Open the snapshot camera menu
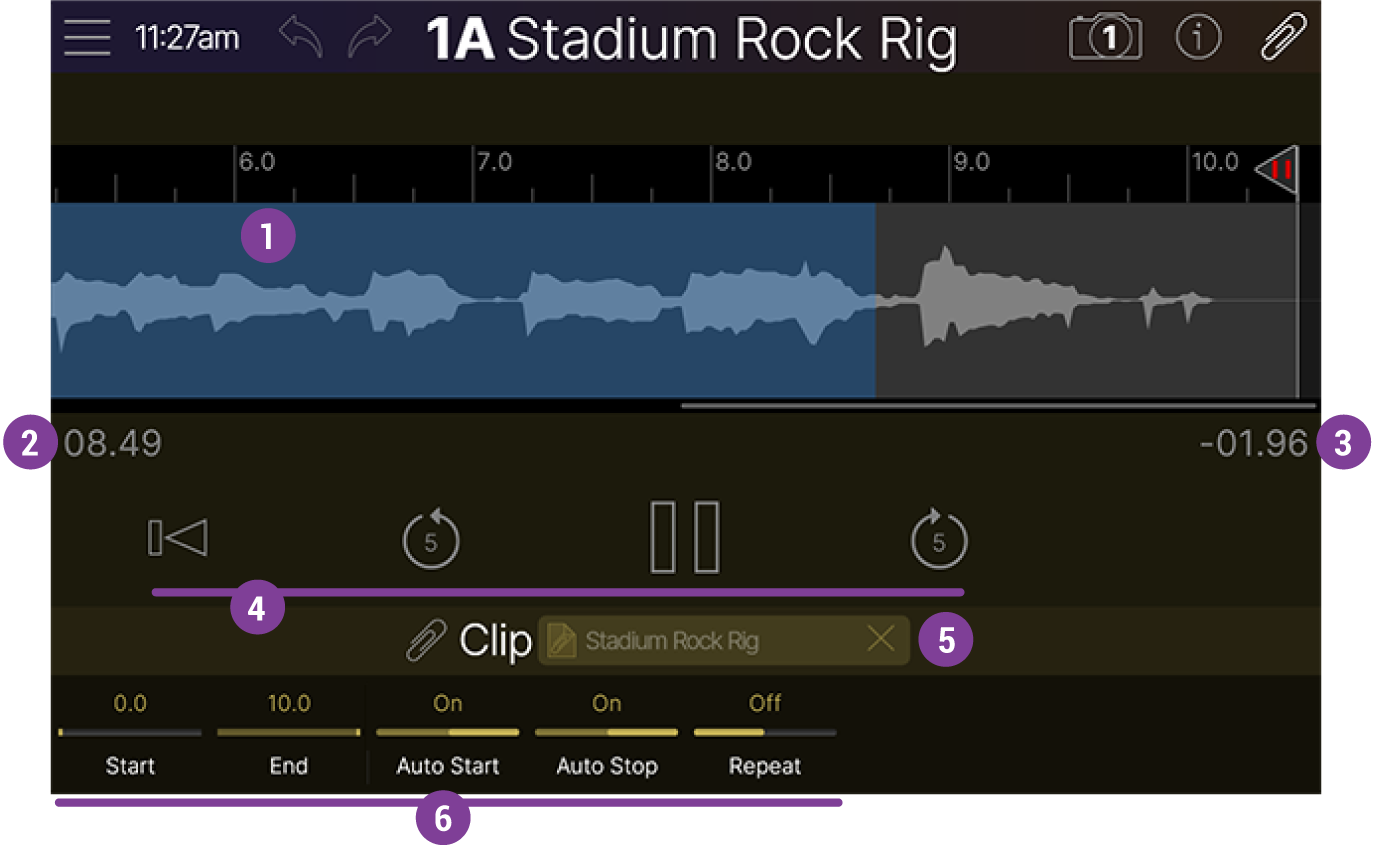This screenshot has width=1373, height=845. point(1106,38)
